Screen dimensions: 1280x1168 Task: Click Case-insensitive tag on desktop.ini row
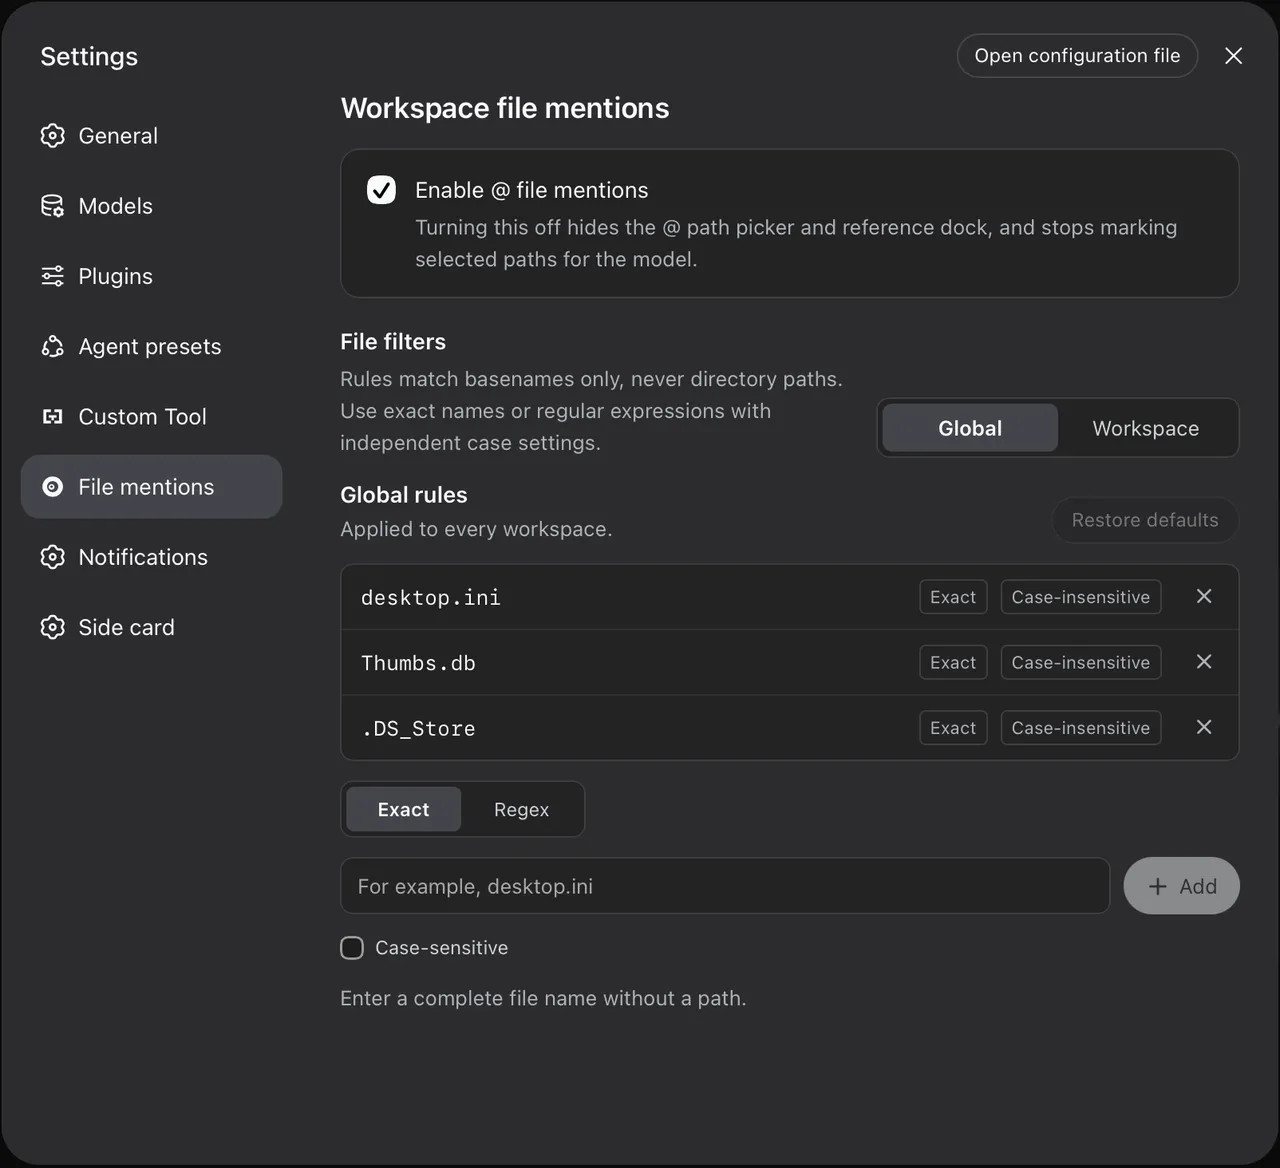pos(1081,597)
